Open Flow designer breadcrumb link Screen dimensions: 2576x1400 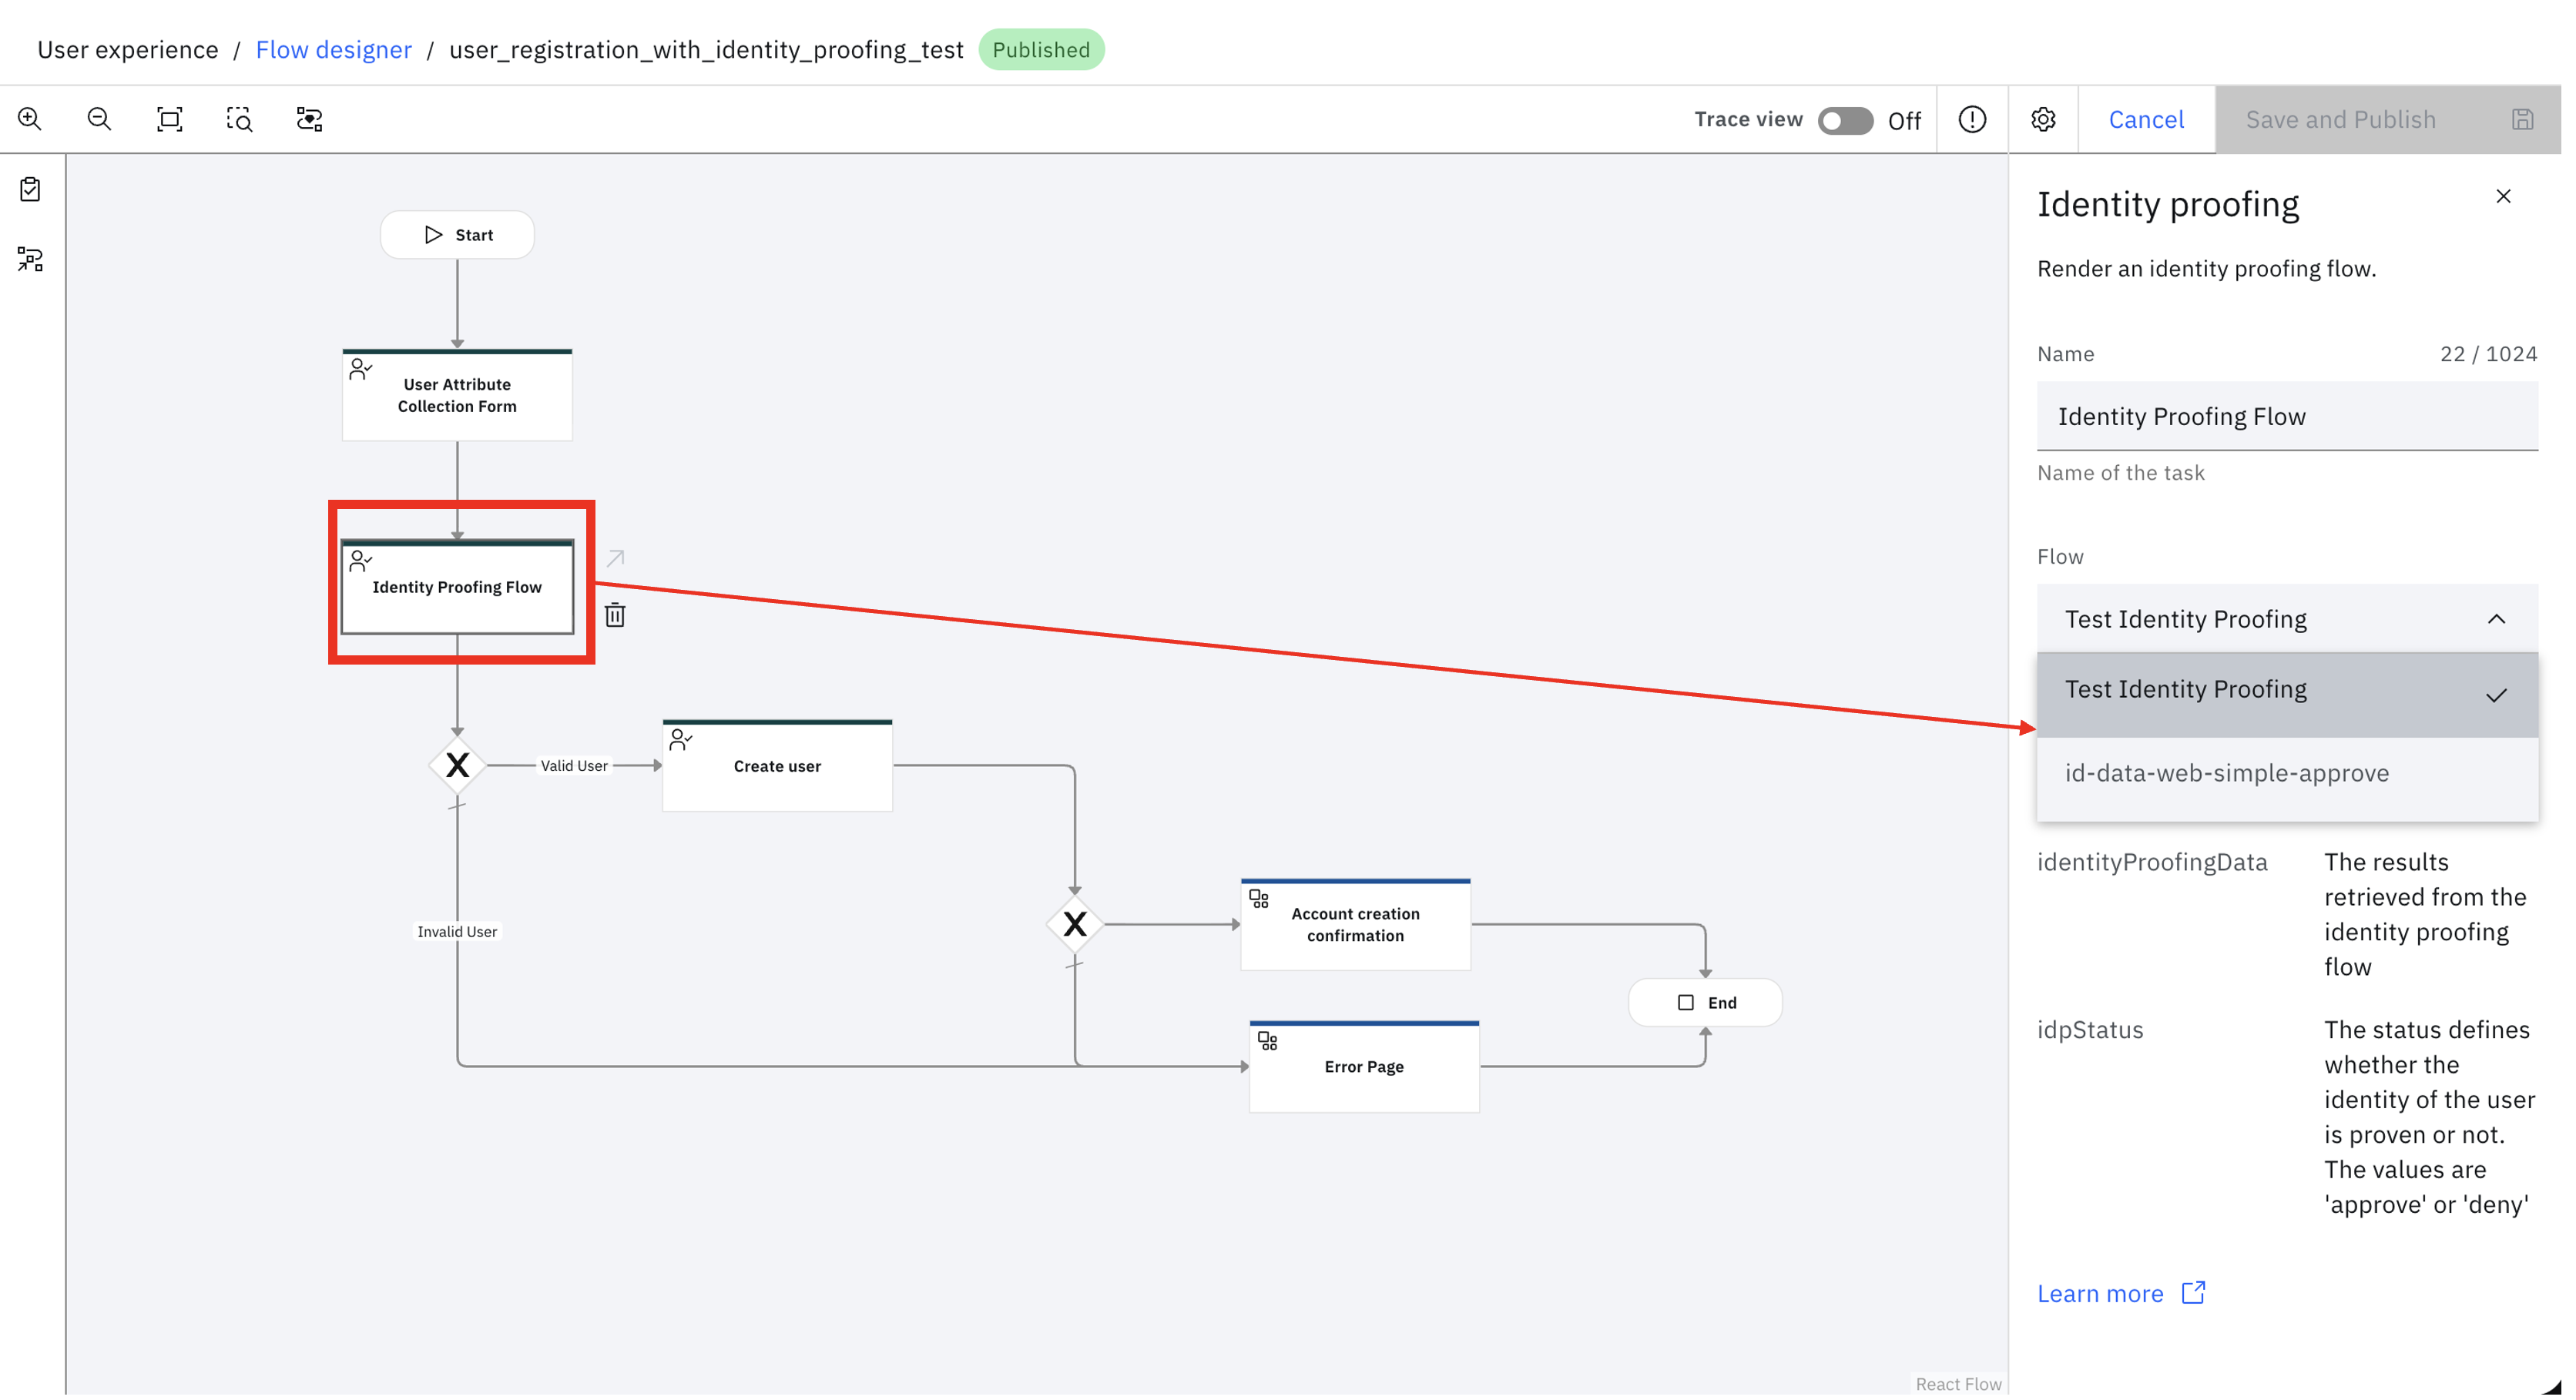[334, 49]
